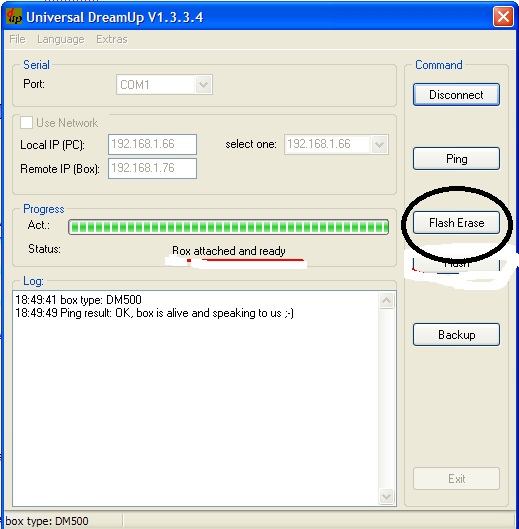Click the partially hidden Flash button
The height and width of the screenshot is (529, 519).
(x=456, y=264)
